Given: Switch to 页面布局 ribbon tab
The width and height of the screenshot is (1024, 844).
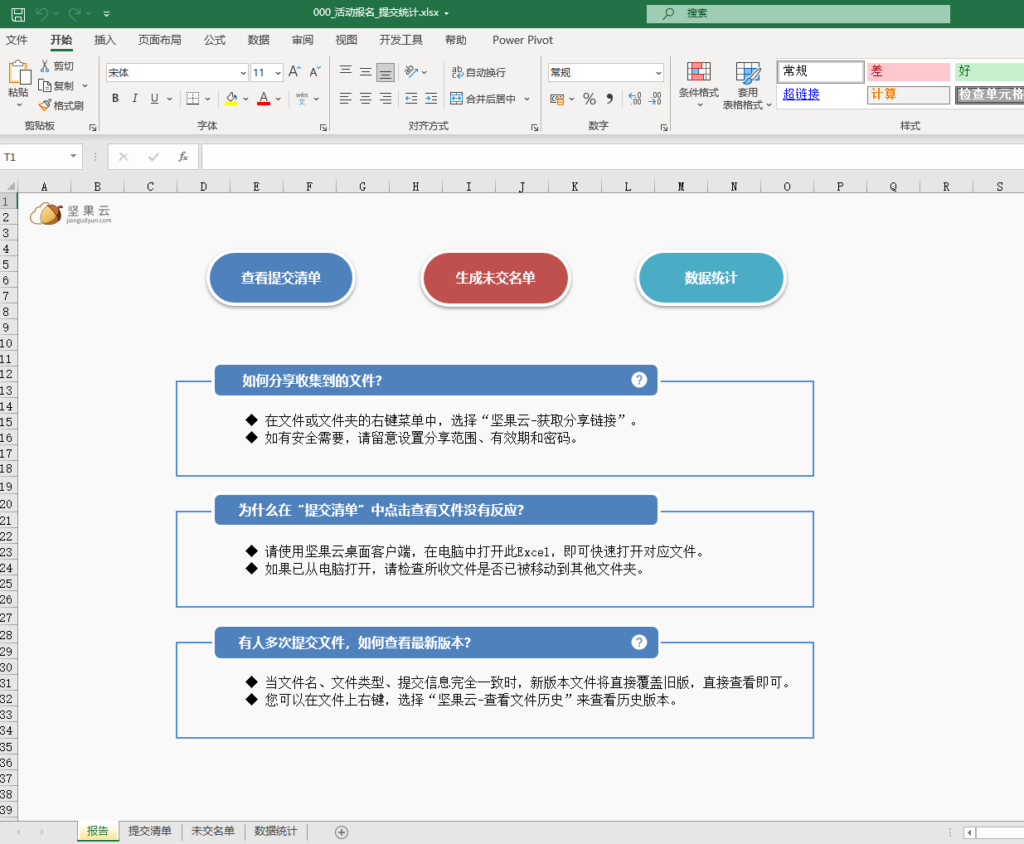Looking at the screenshot, I should point(159,40).
